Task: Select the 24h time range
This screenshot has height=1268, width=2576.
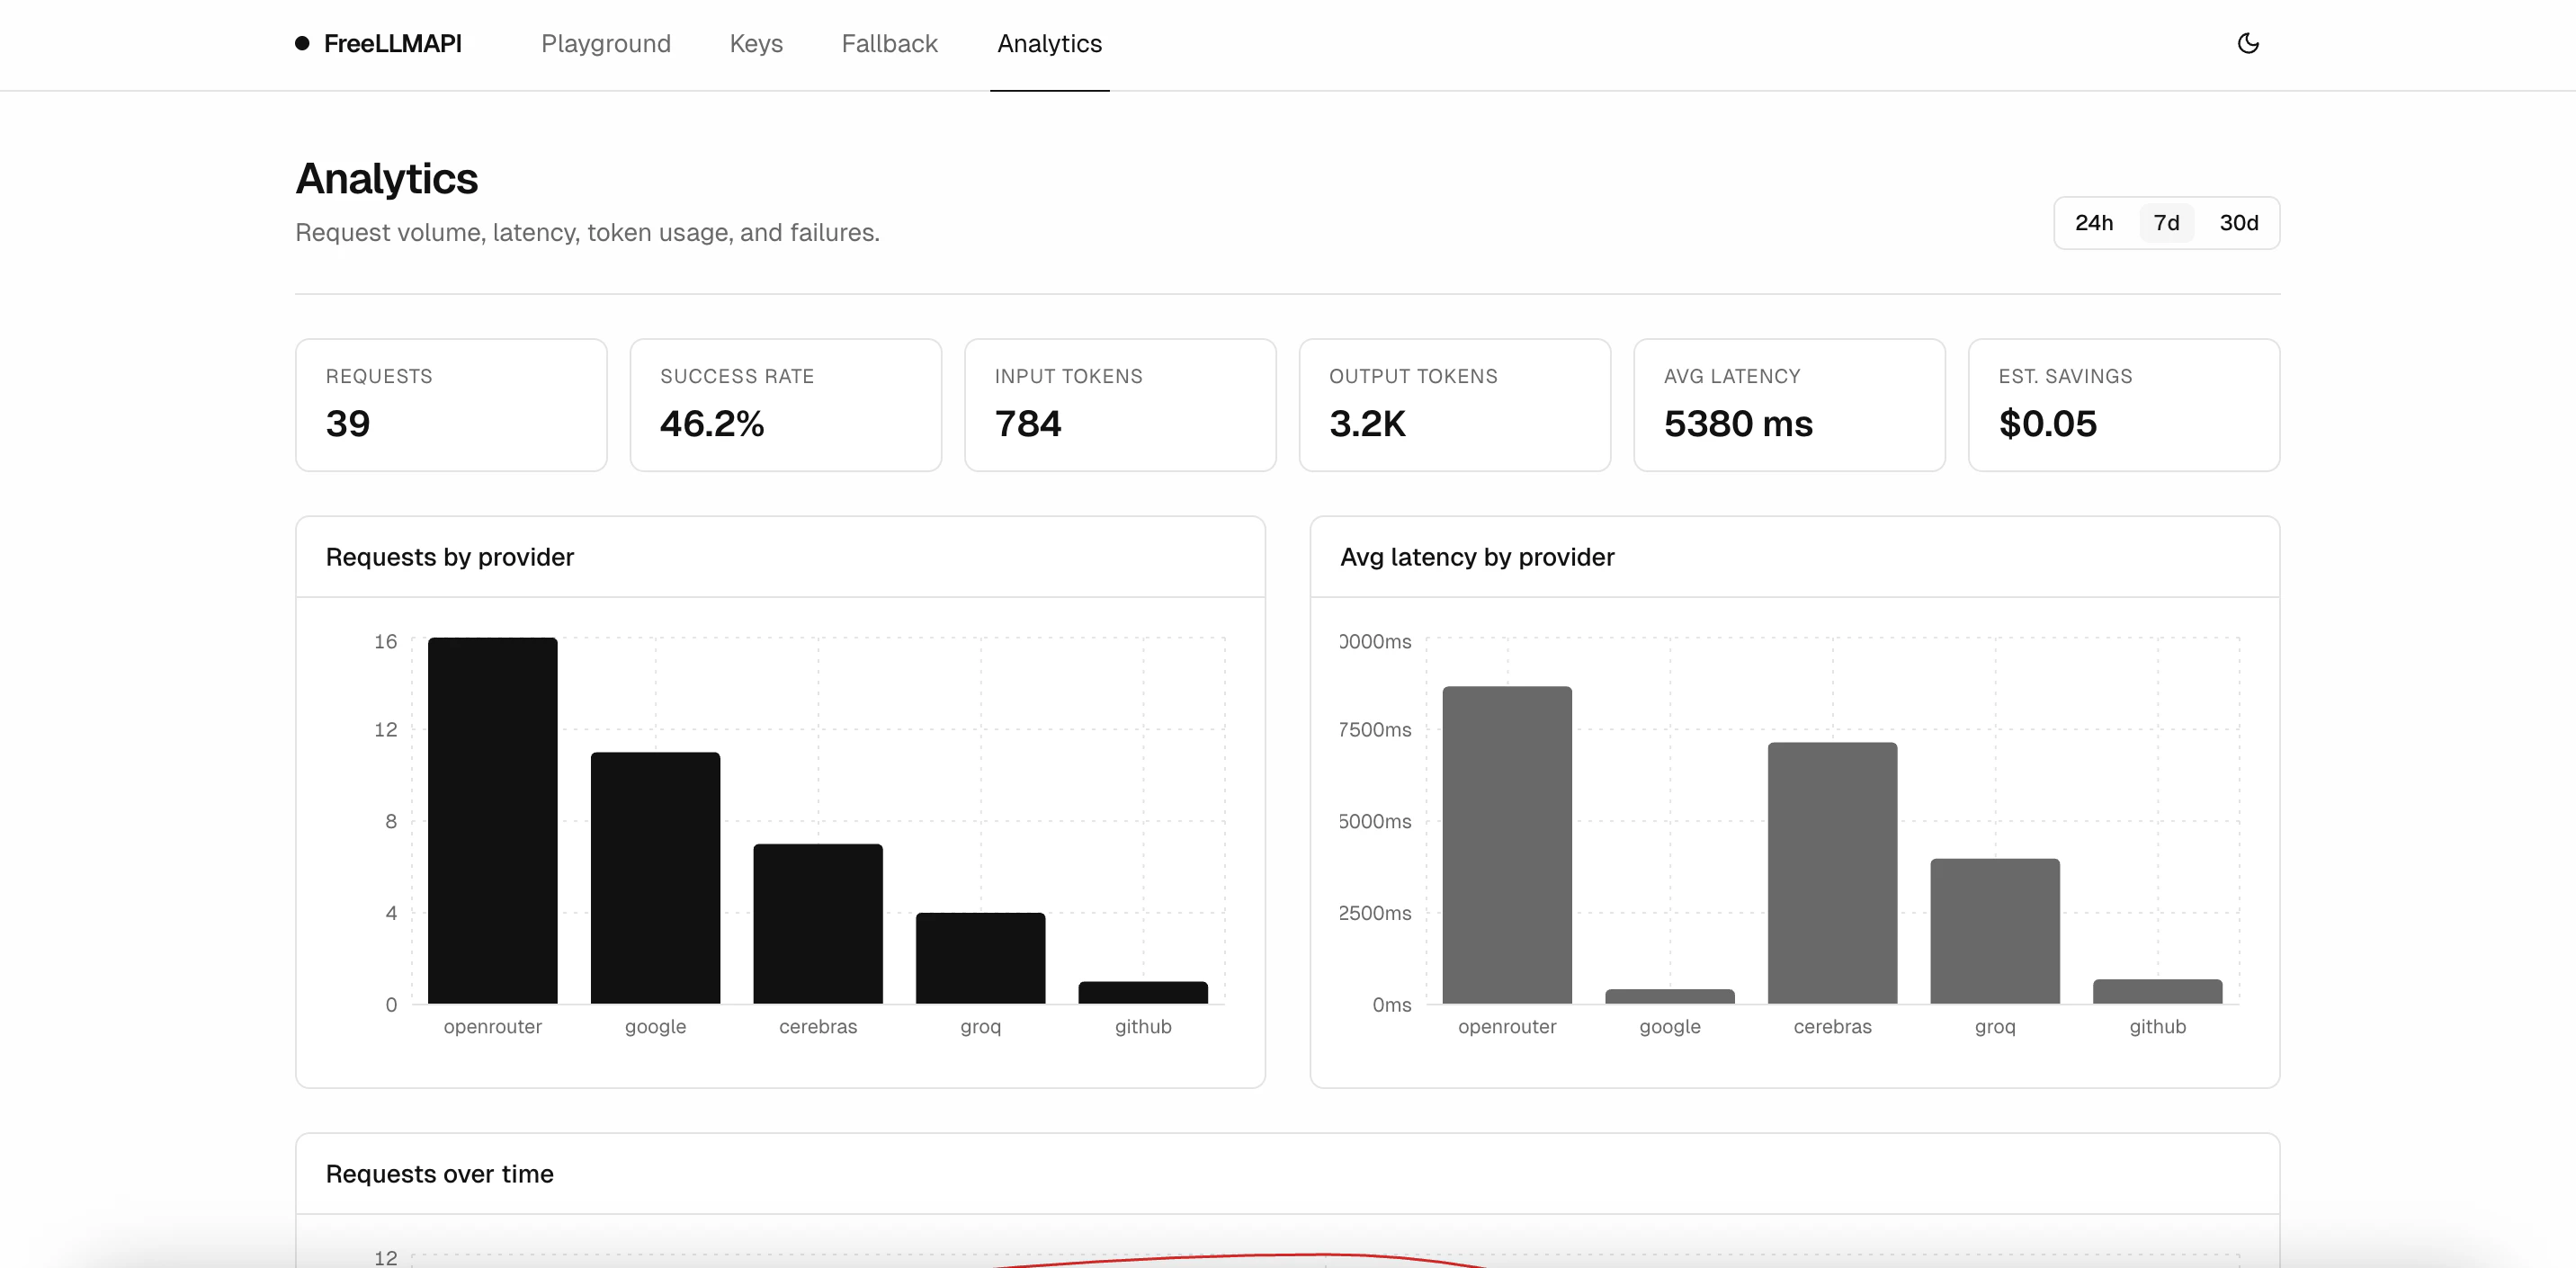Action: (2096, 223)
